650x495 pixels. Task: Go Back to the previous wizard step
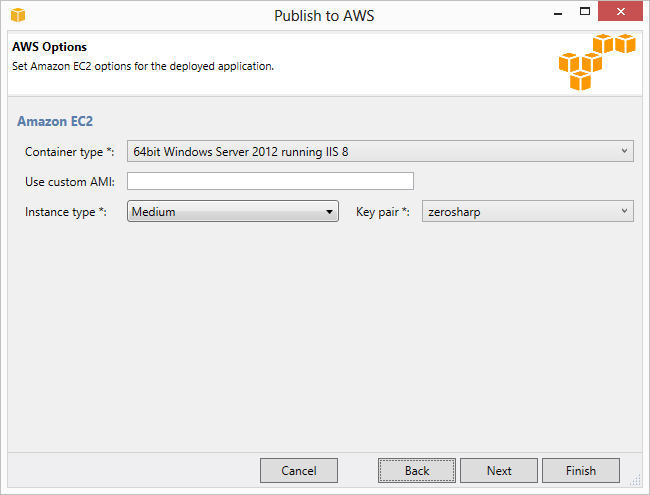(x=417, y=471)
